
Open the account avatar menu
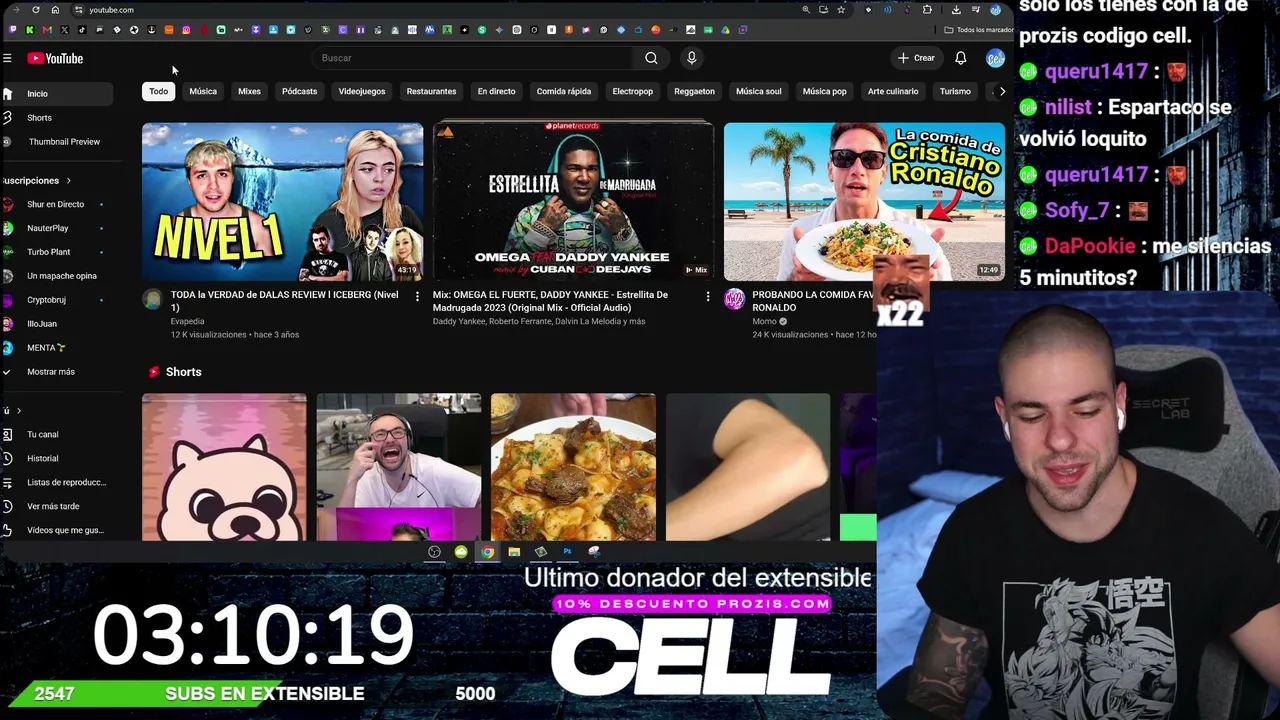[995, 58]
